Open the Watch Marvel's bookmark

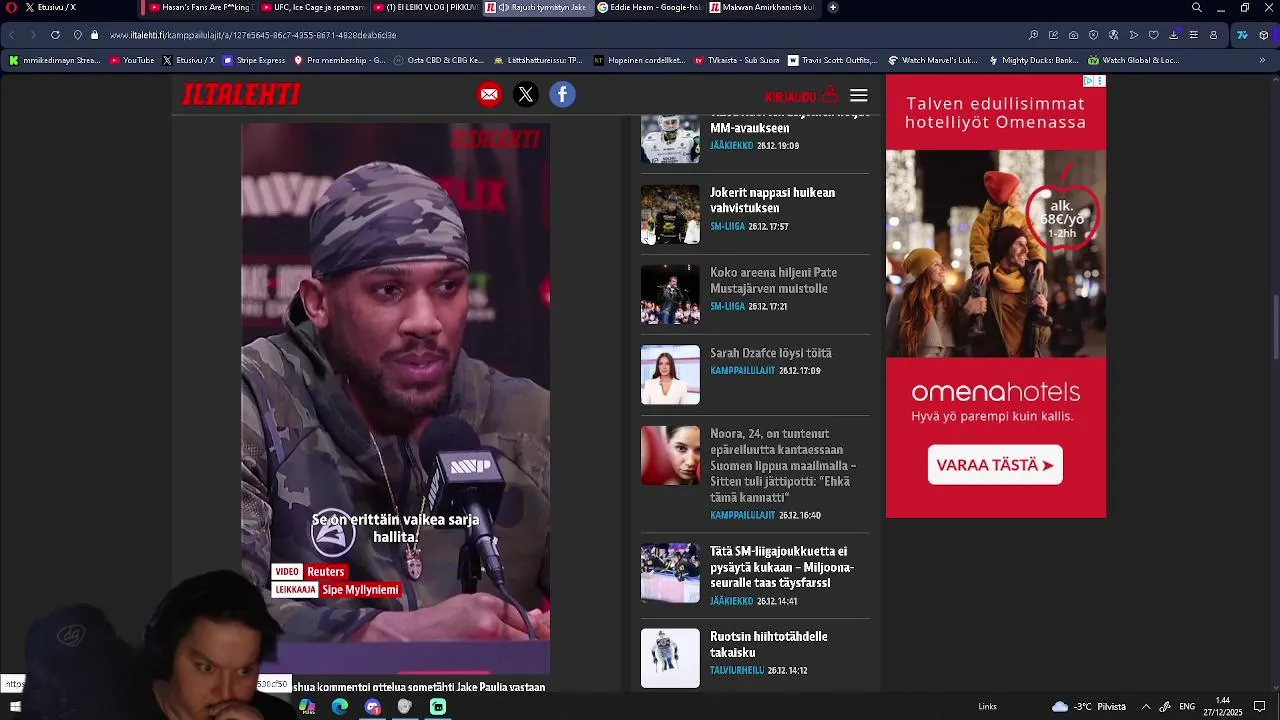coord(932,60)
